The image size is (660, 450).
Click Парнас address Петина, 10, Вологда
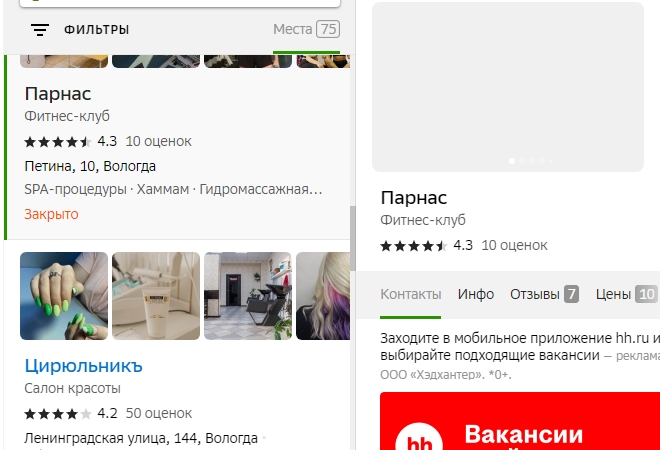[89, 166]
